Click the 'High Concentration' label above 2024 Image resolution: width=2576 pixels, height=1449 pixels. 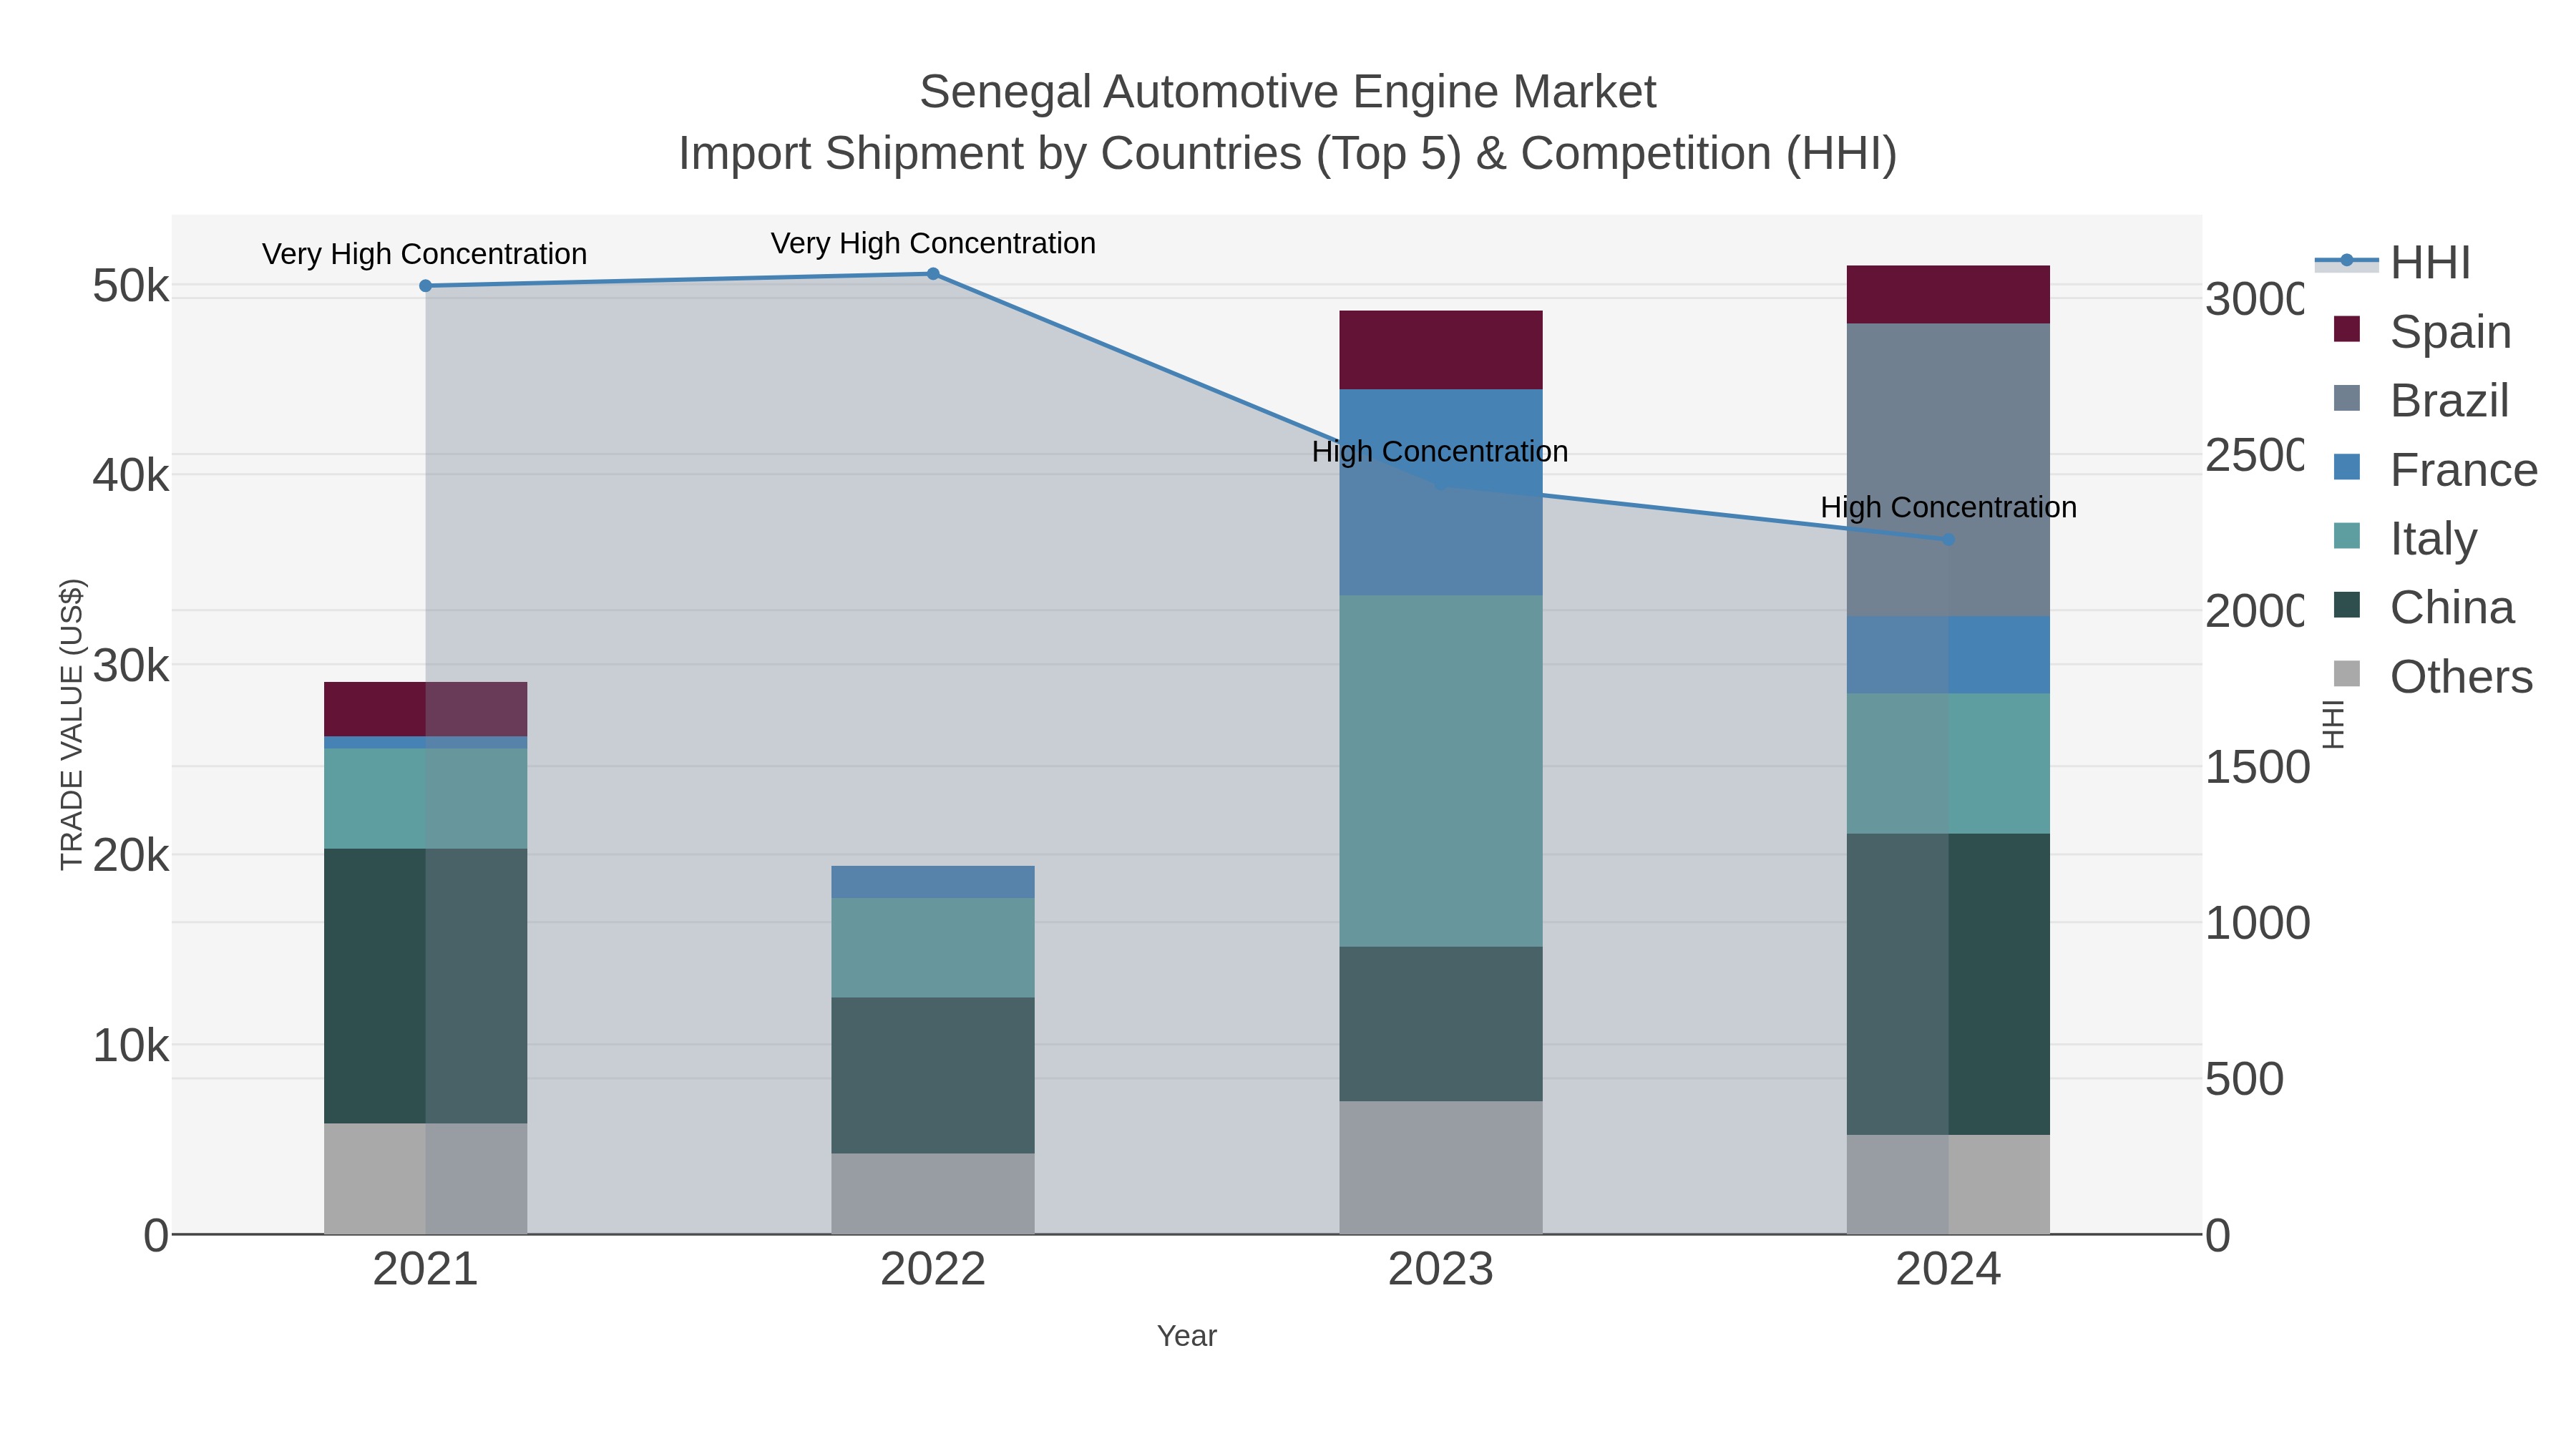(1948, 507)
